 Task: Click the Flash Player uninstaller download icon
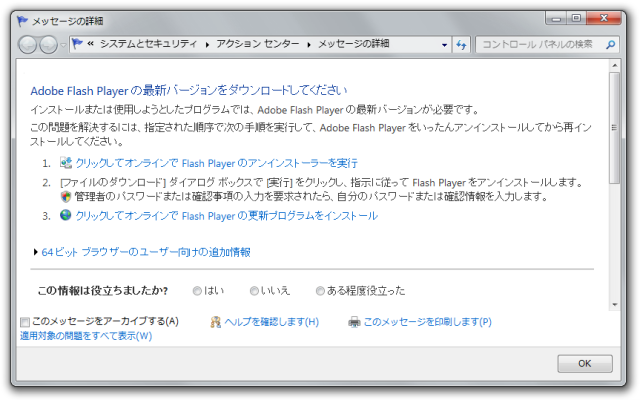click(66, 162)
